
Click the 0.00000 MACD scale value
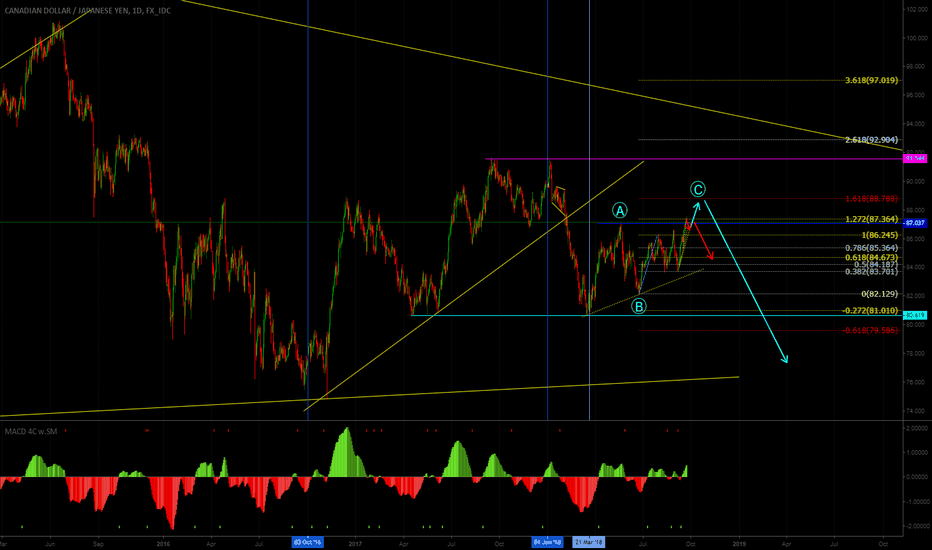pyautogui.click(x=917, y=477)
